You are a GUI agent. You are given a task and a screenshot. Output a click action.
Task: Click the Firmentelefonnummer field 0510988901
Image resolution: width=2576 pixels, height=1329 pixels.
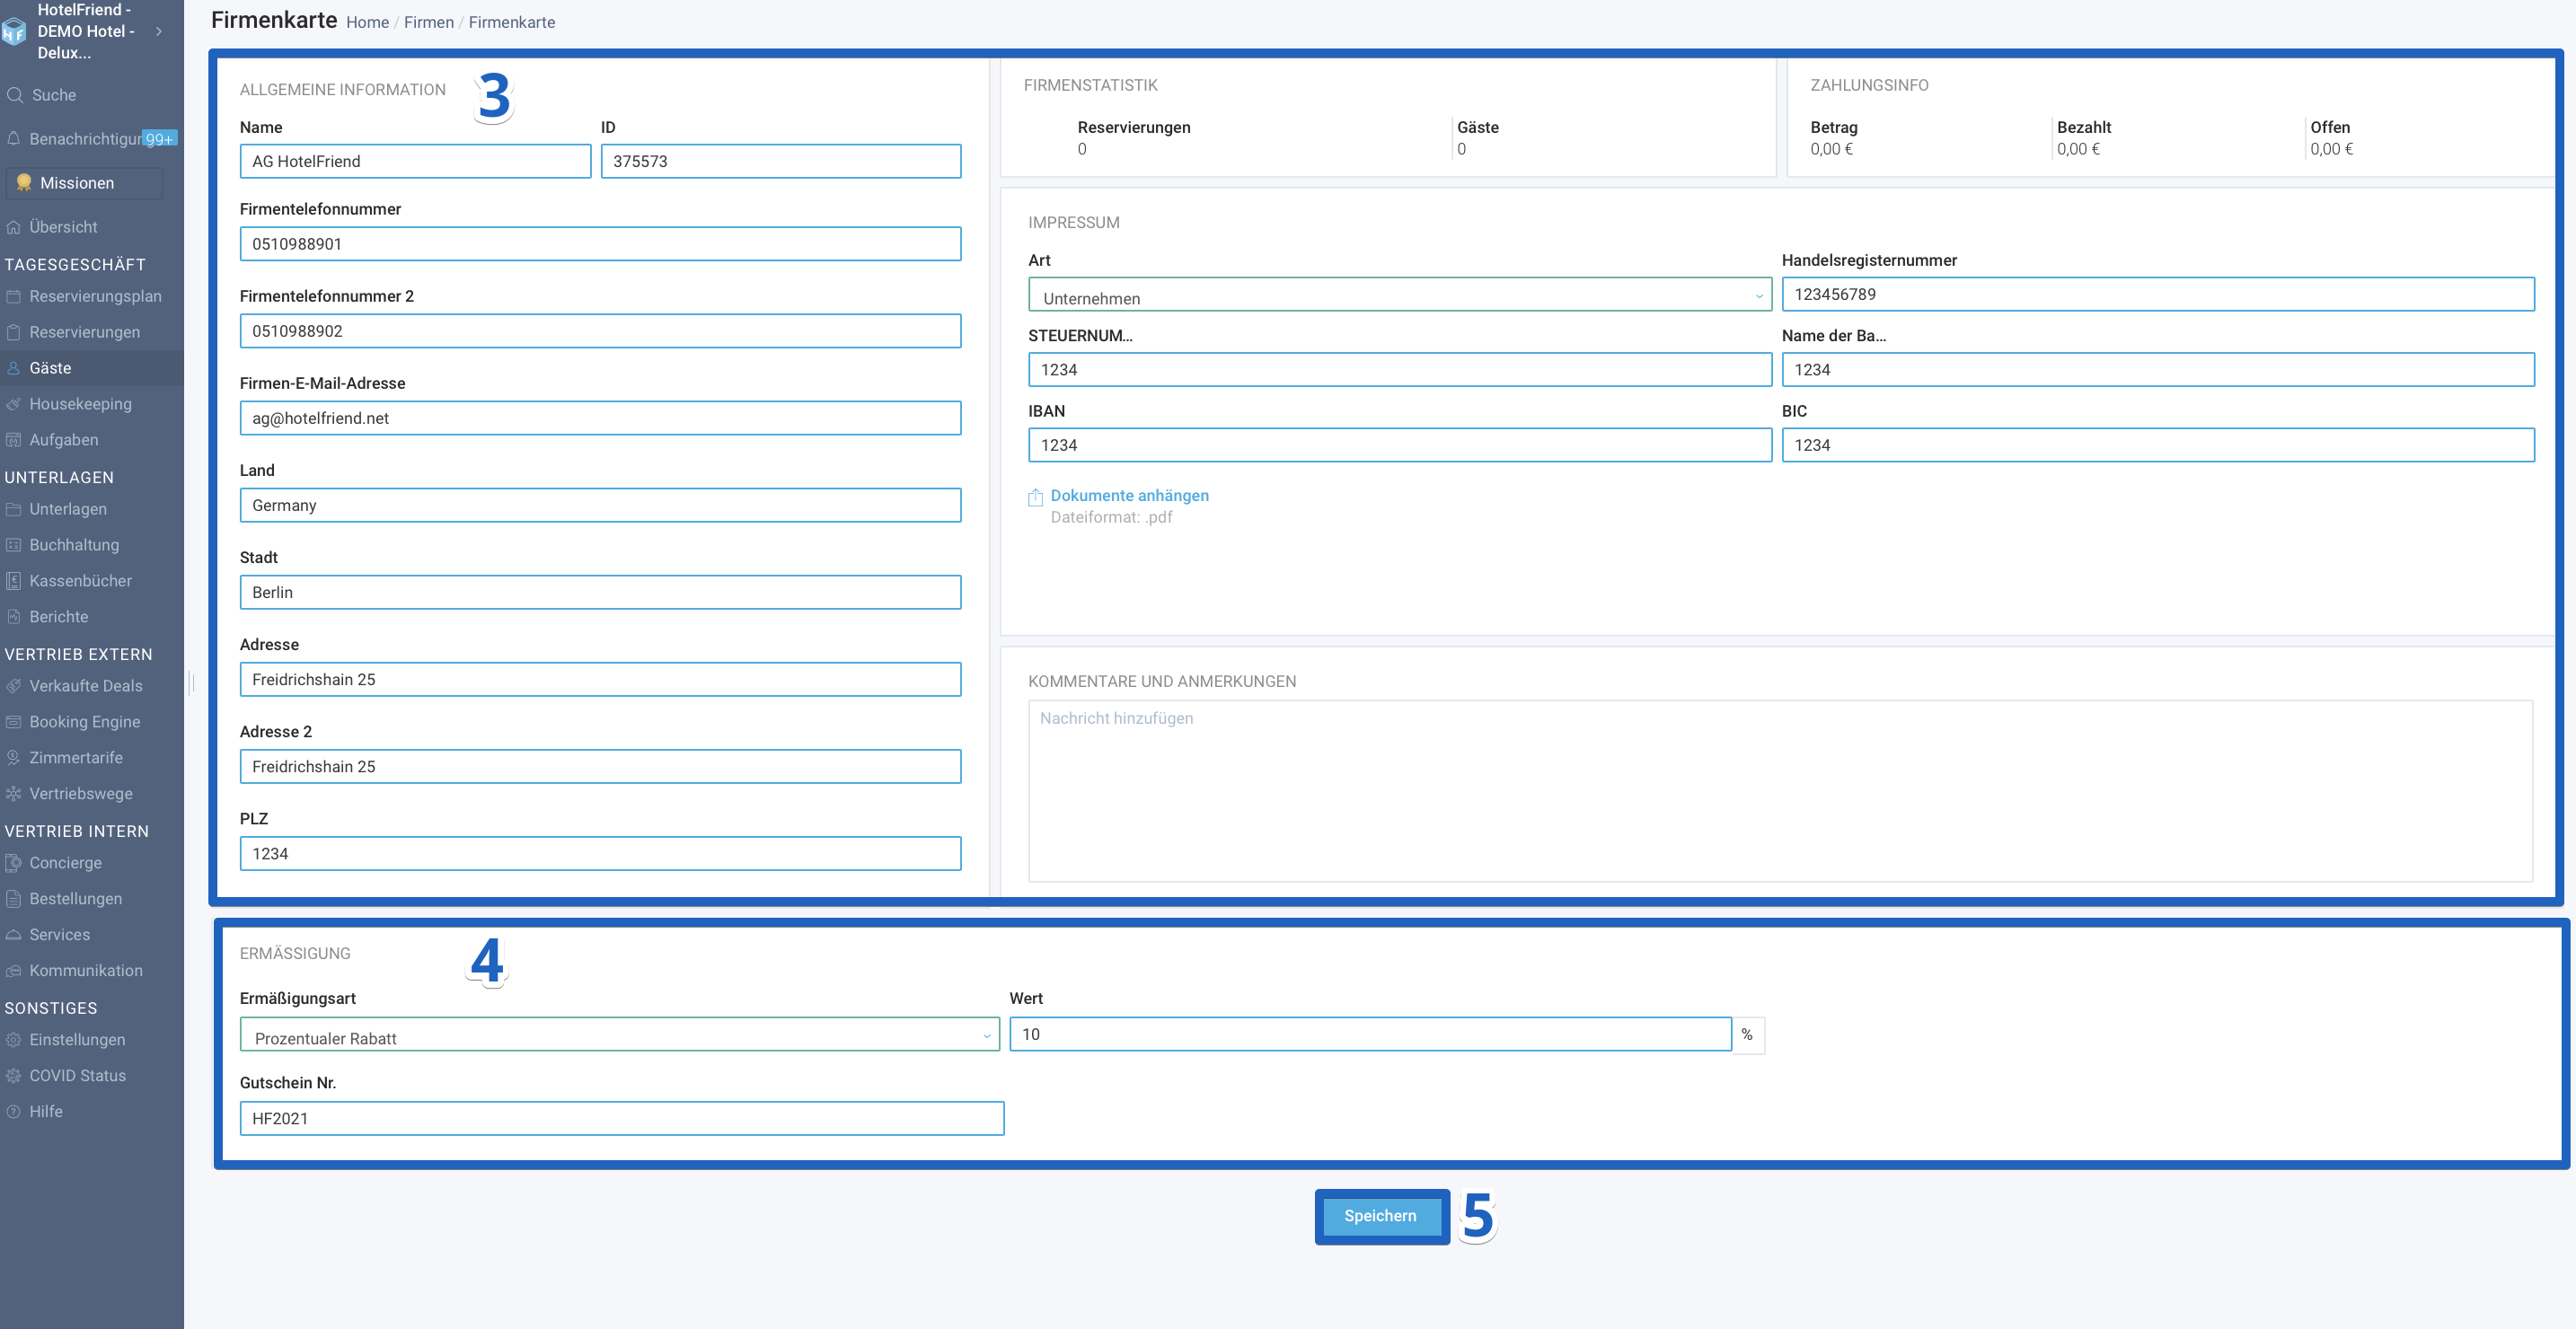pos(600,244)
